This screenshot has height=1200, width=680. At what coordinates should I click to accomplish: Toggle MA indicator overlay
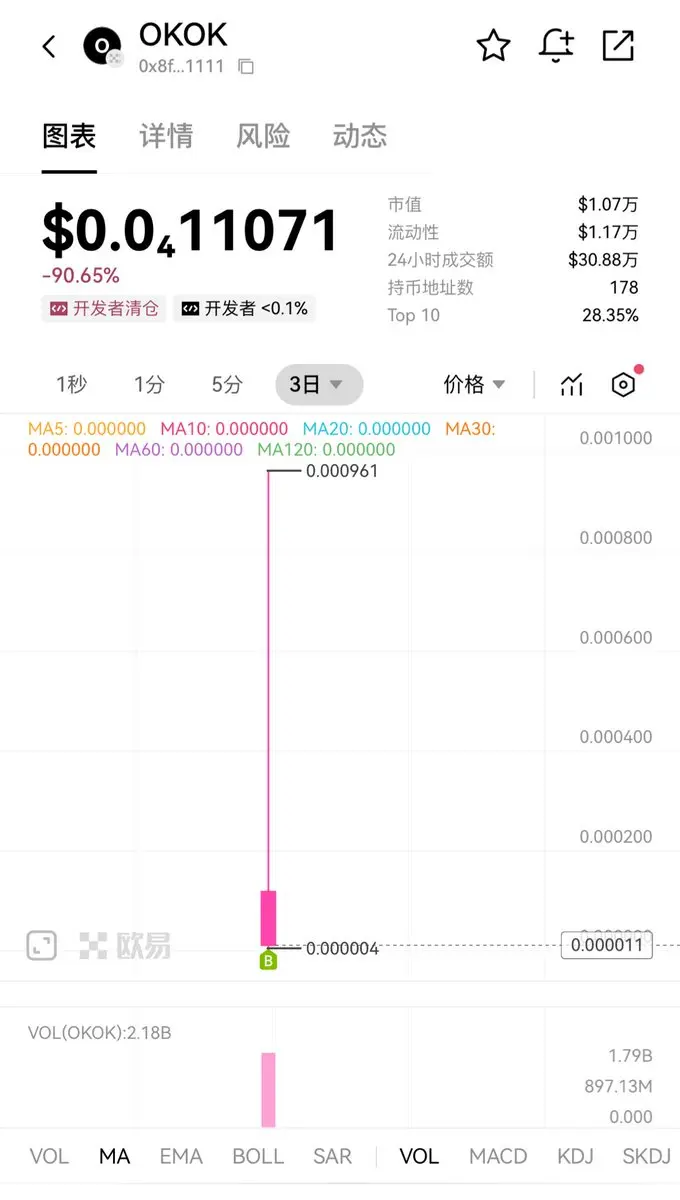(x=115, y=1156)
